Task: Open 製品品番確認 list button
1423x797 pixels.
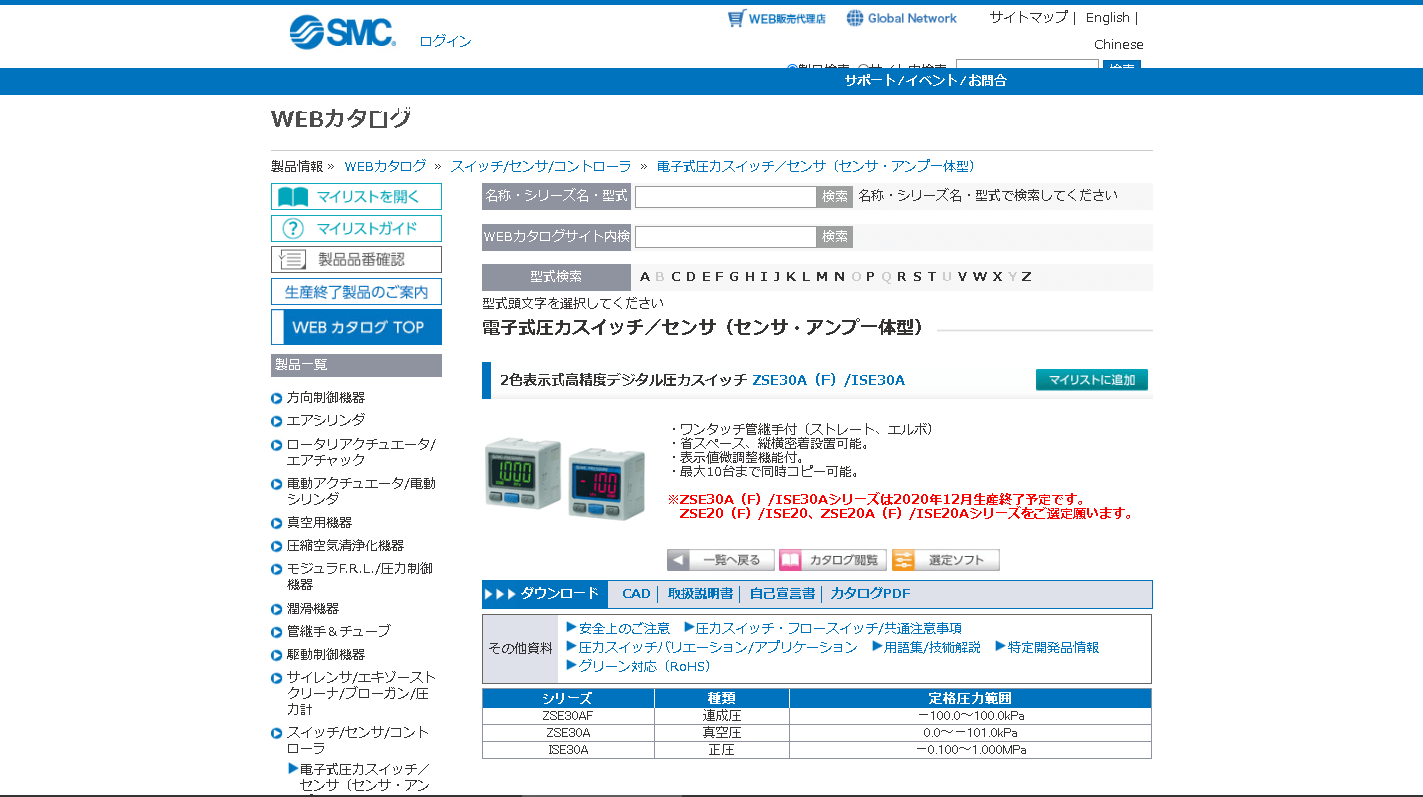Action: [x=356, y=260]
